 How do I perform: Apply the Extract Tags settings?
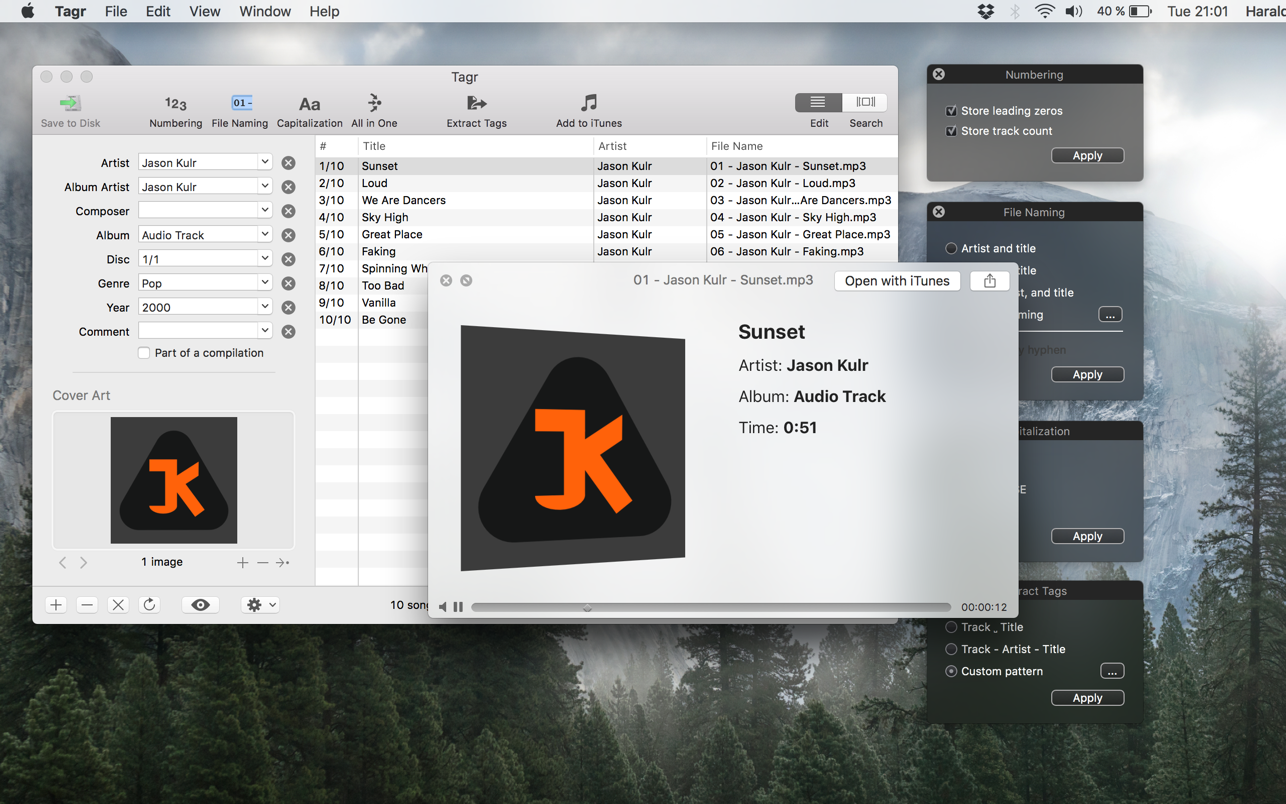coord(1087,698)
